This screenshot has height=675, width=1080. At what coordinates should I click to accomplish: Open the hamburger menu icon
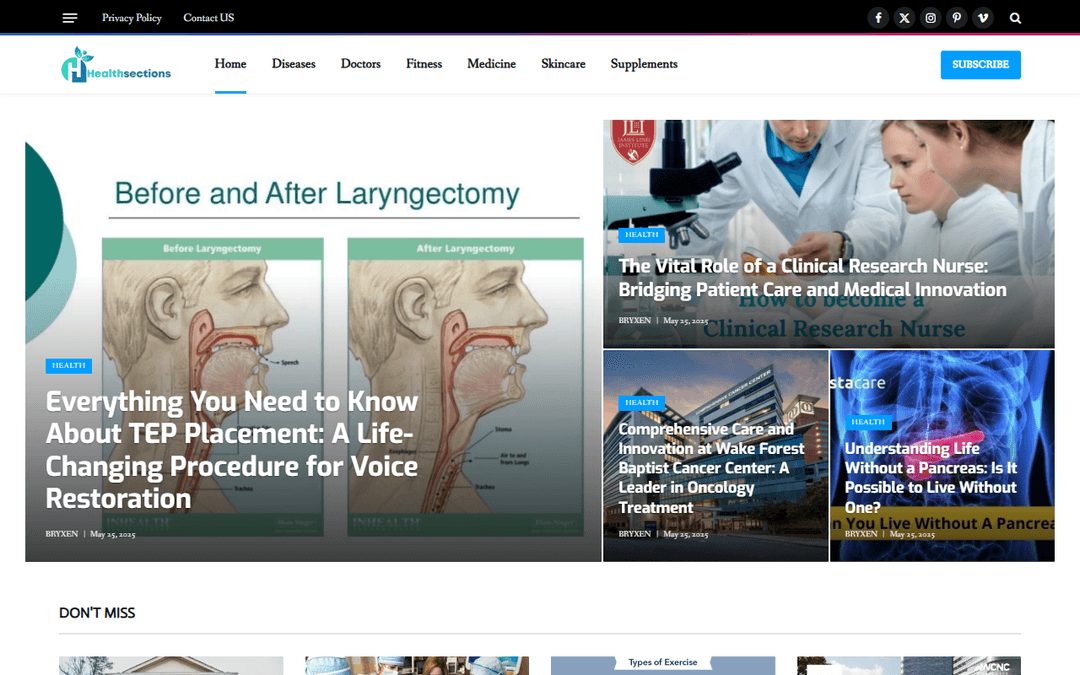pos(70,18)
